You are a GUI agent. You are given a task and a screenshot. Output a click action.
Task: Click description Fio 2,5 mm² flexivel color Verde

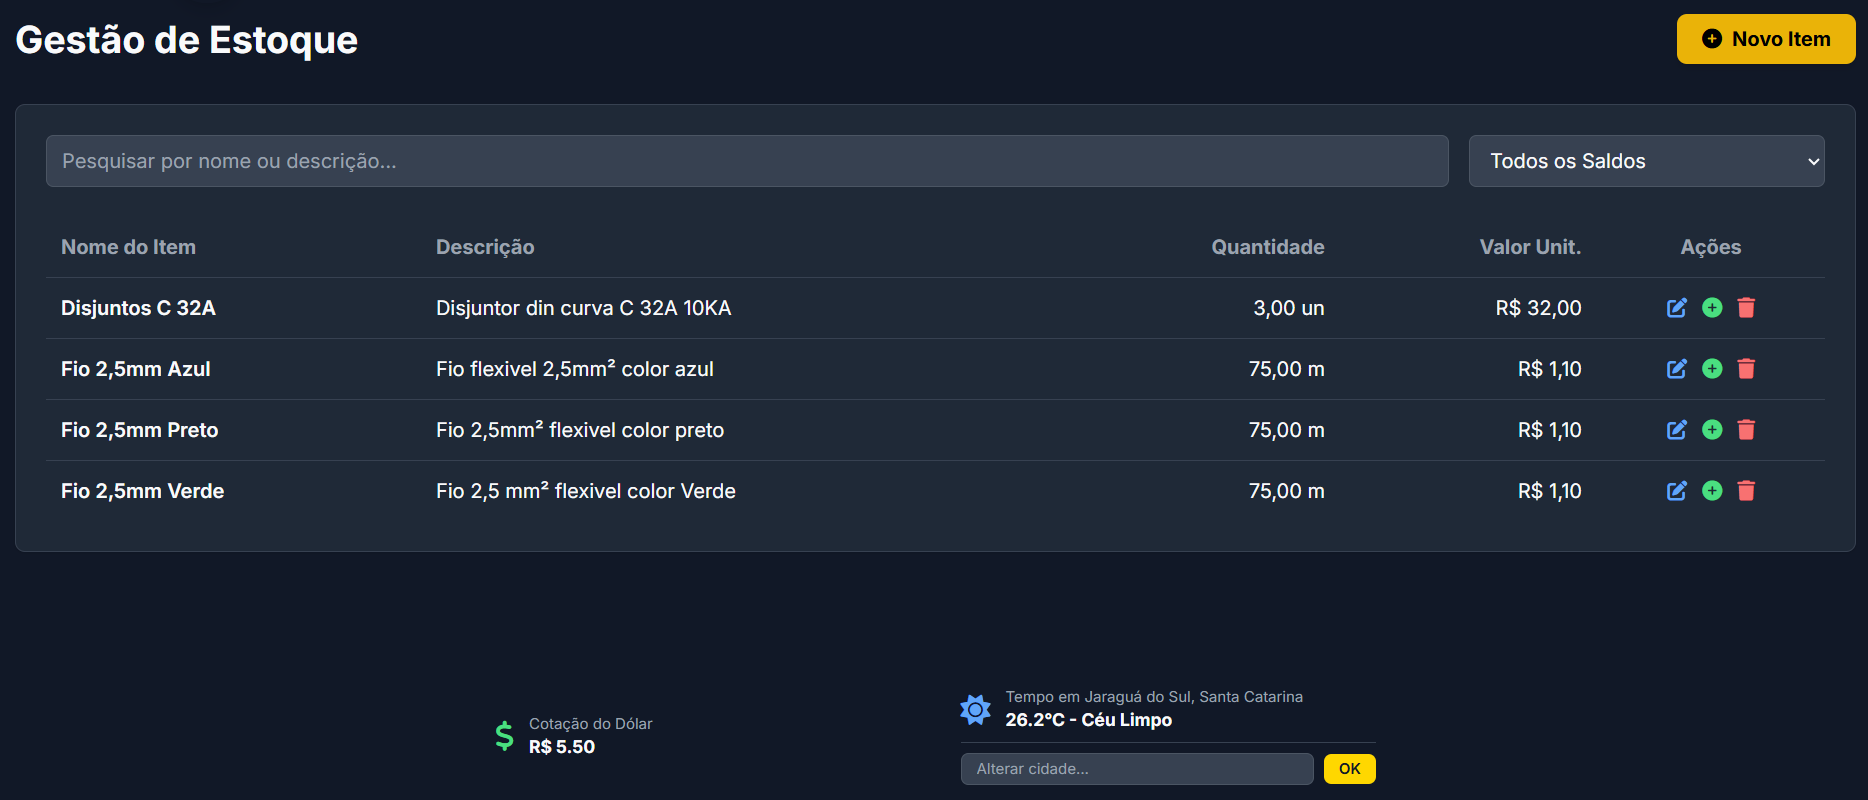pyautogui.click(x=586, y=491)
